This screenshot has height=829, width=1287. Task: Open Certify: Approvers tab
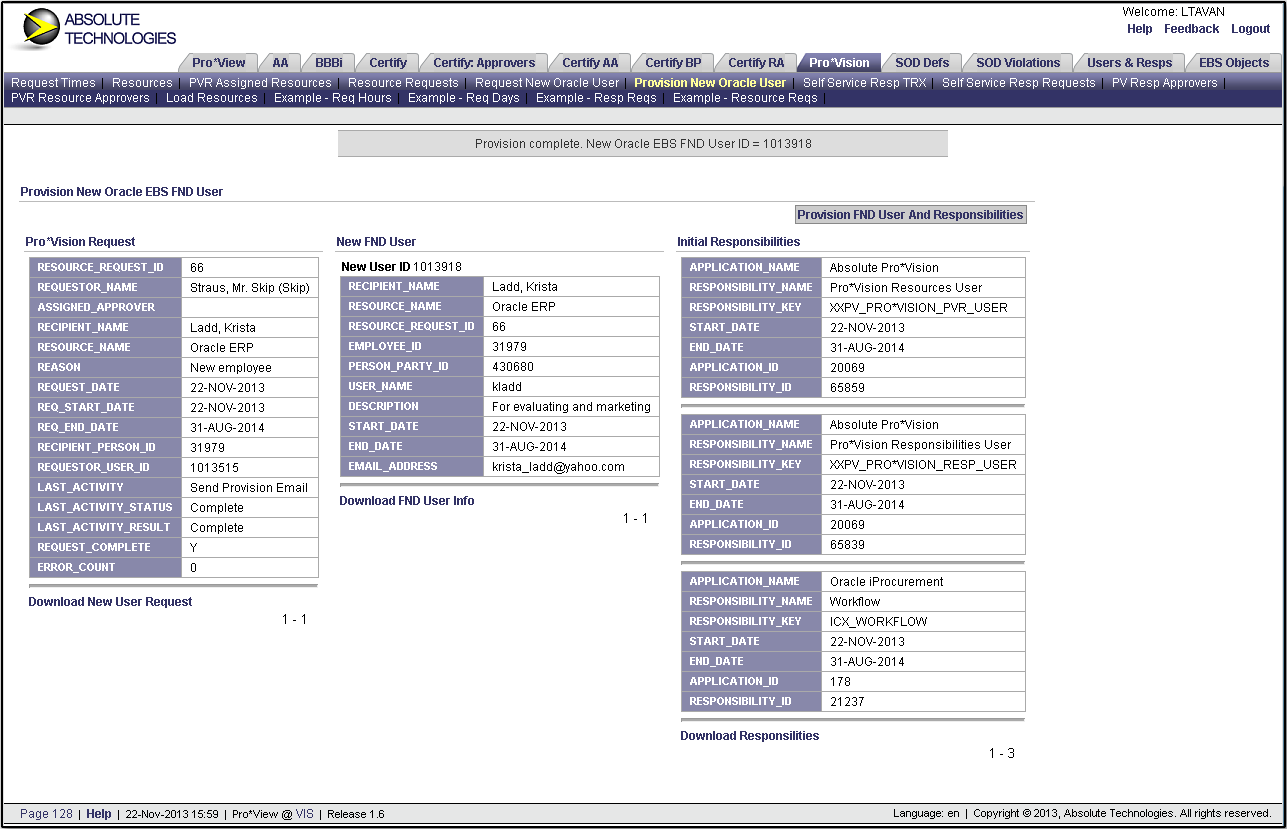[484, 62]
